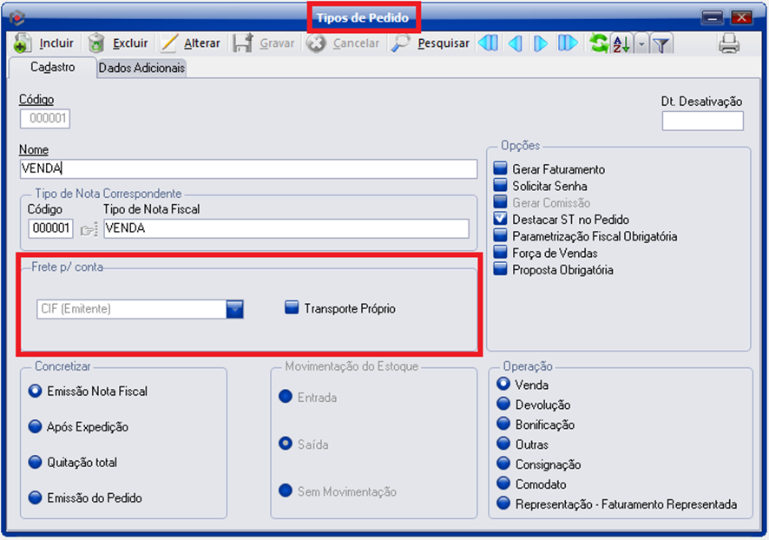
Task: Click the Dt. Desativação date field
Action: [702, 121]
